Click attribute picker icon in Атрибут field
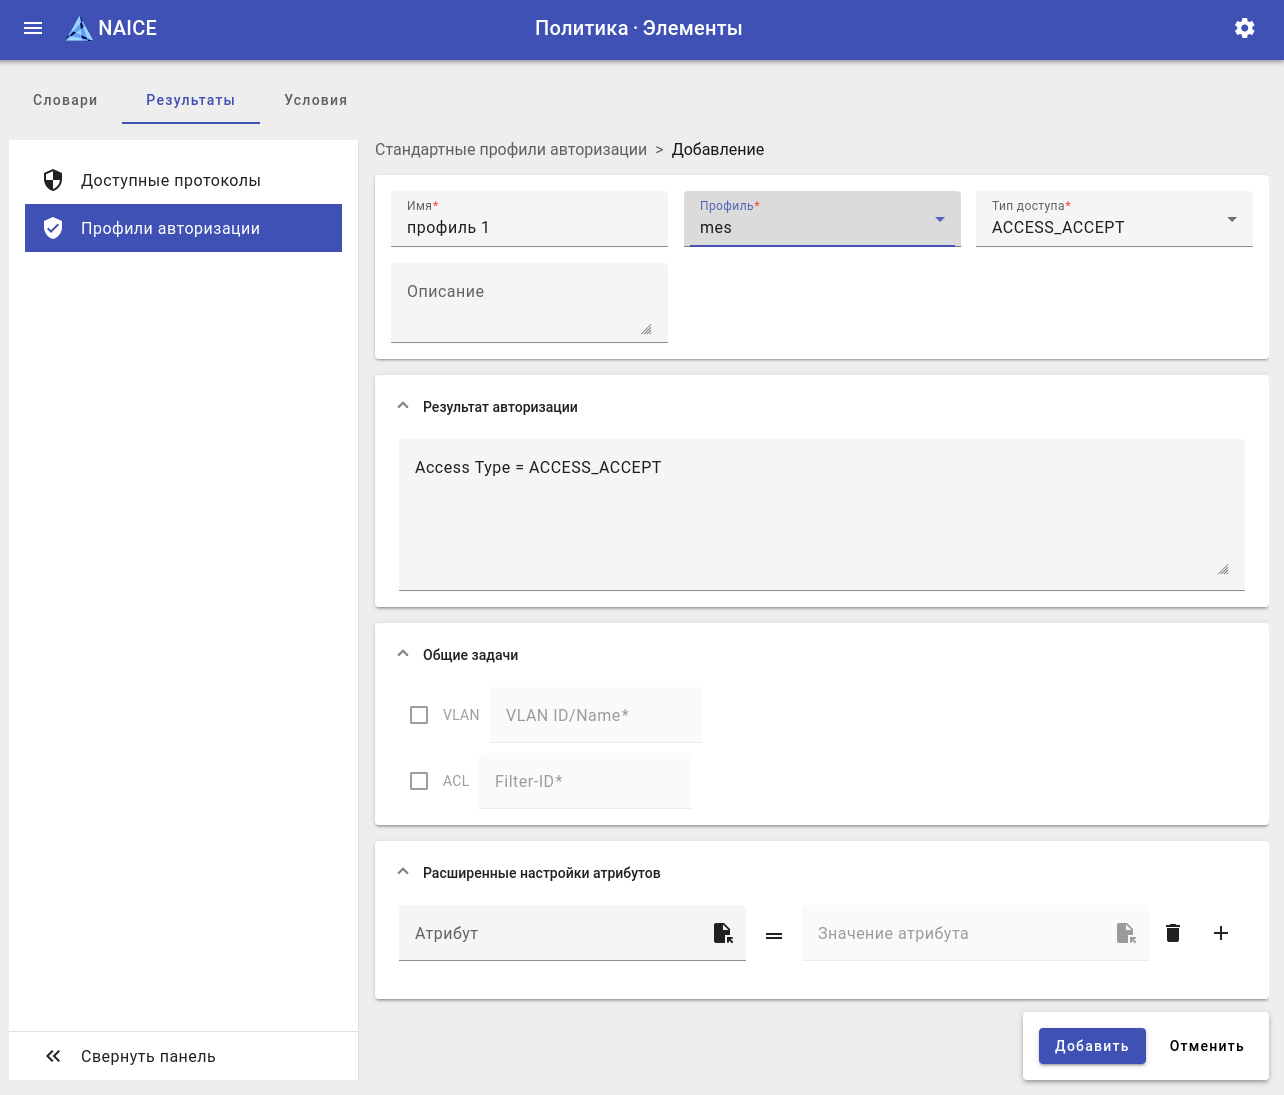Image resolution: width=1284 pixels, height=1095 pixels. pos(723,933)
